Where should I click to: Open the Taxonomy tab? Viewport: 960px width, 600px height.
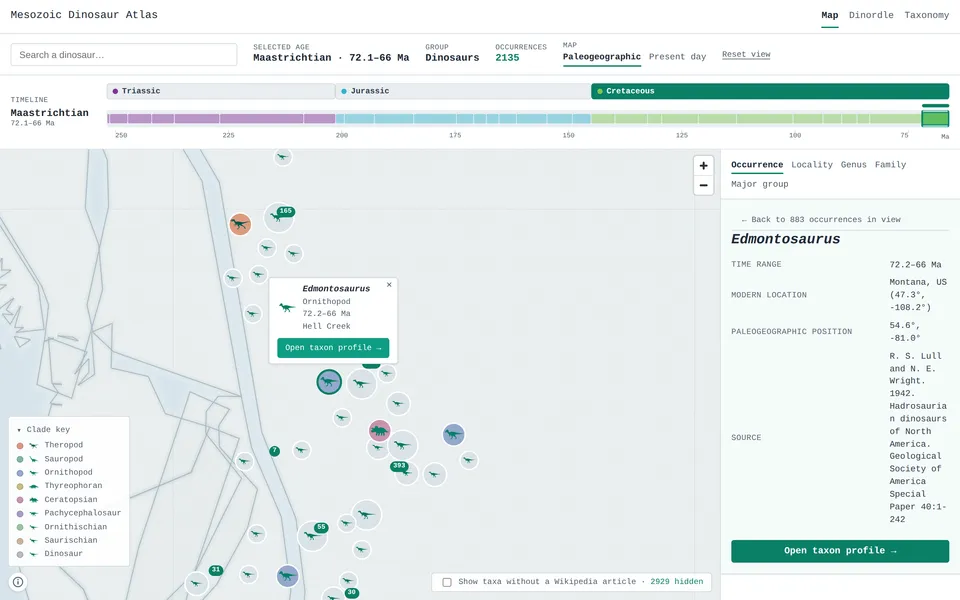point(926,15)
